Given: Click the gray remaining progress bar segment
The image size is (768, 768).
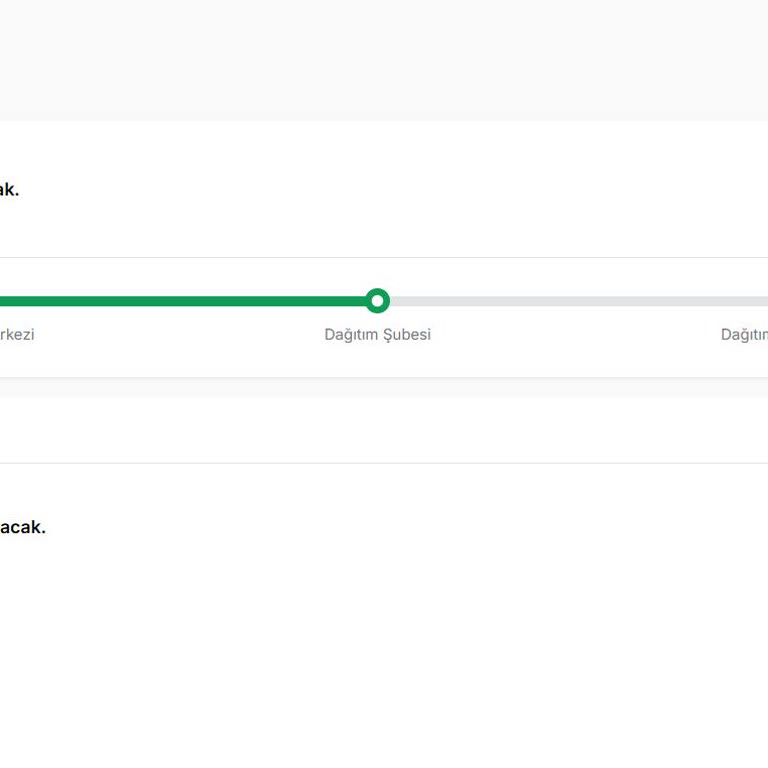Looking at the screenshot, I should [x=579, y=301].
